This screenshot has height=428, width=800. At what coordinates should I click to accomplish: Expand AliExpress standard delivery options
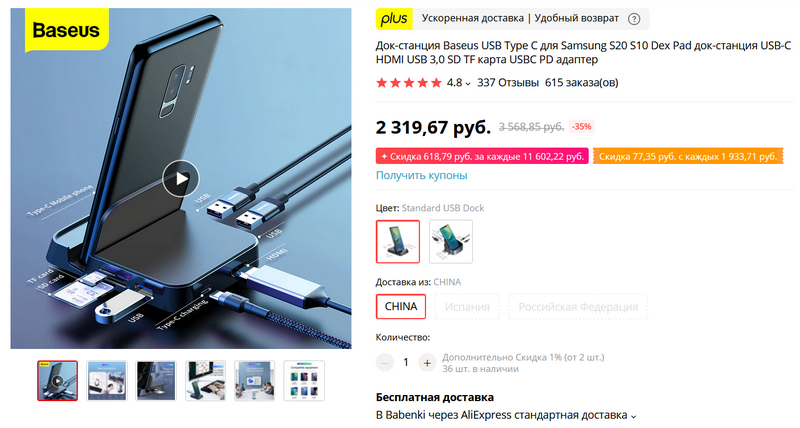(634, 416)
